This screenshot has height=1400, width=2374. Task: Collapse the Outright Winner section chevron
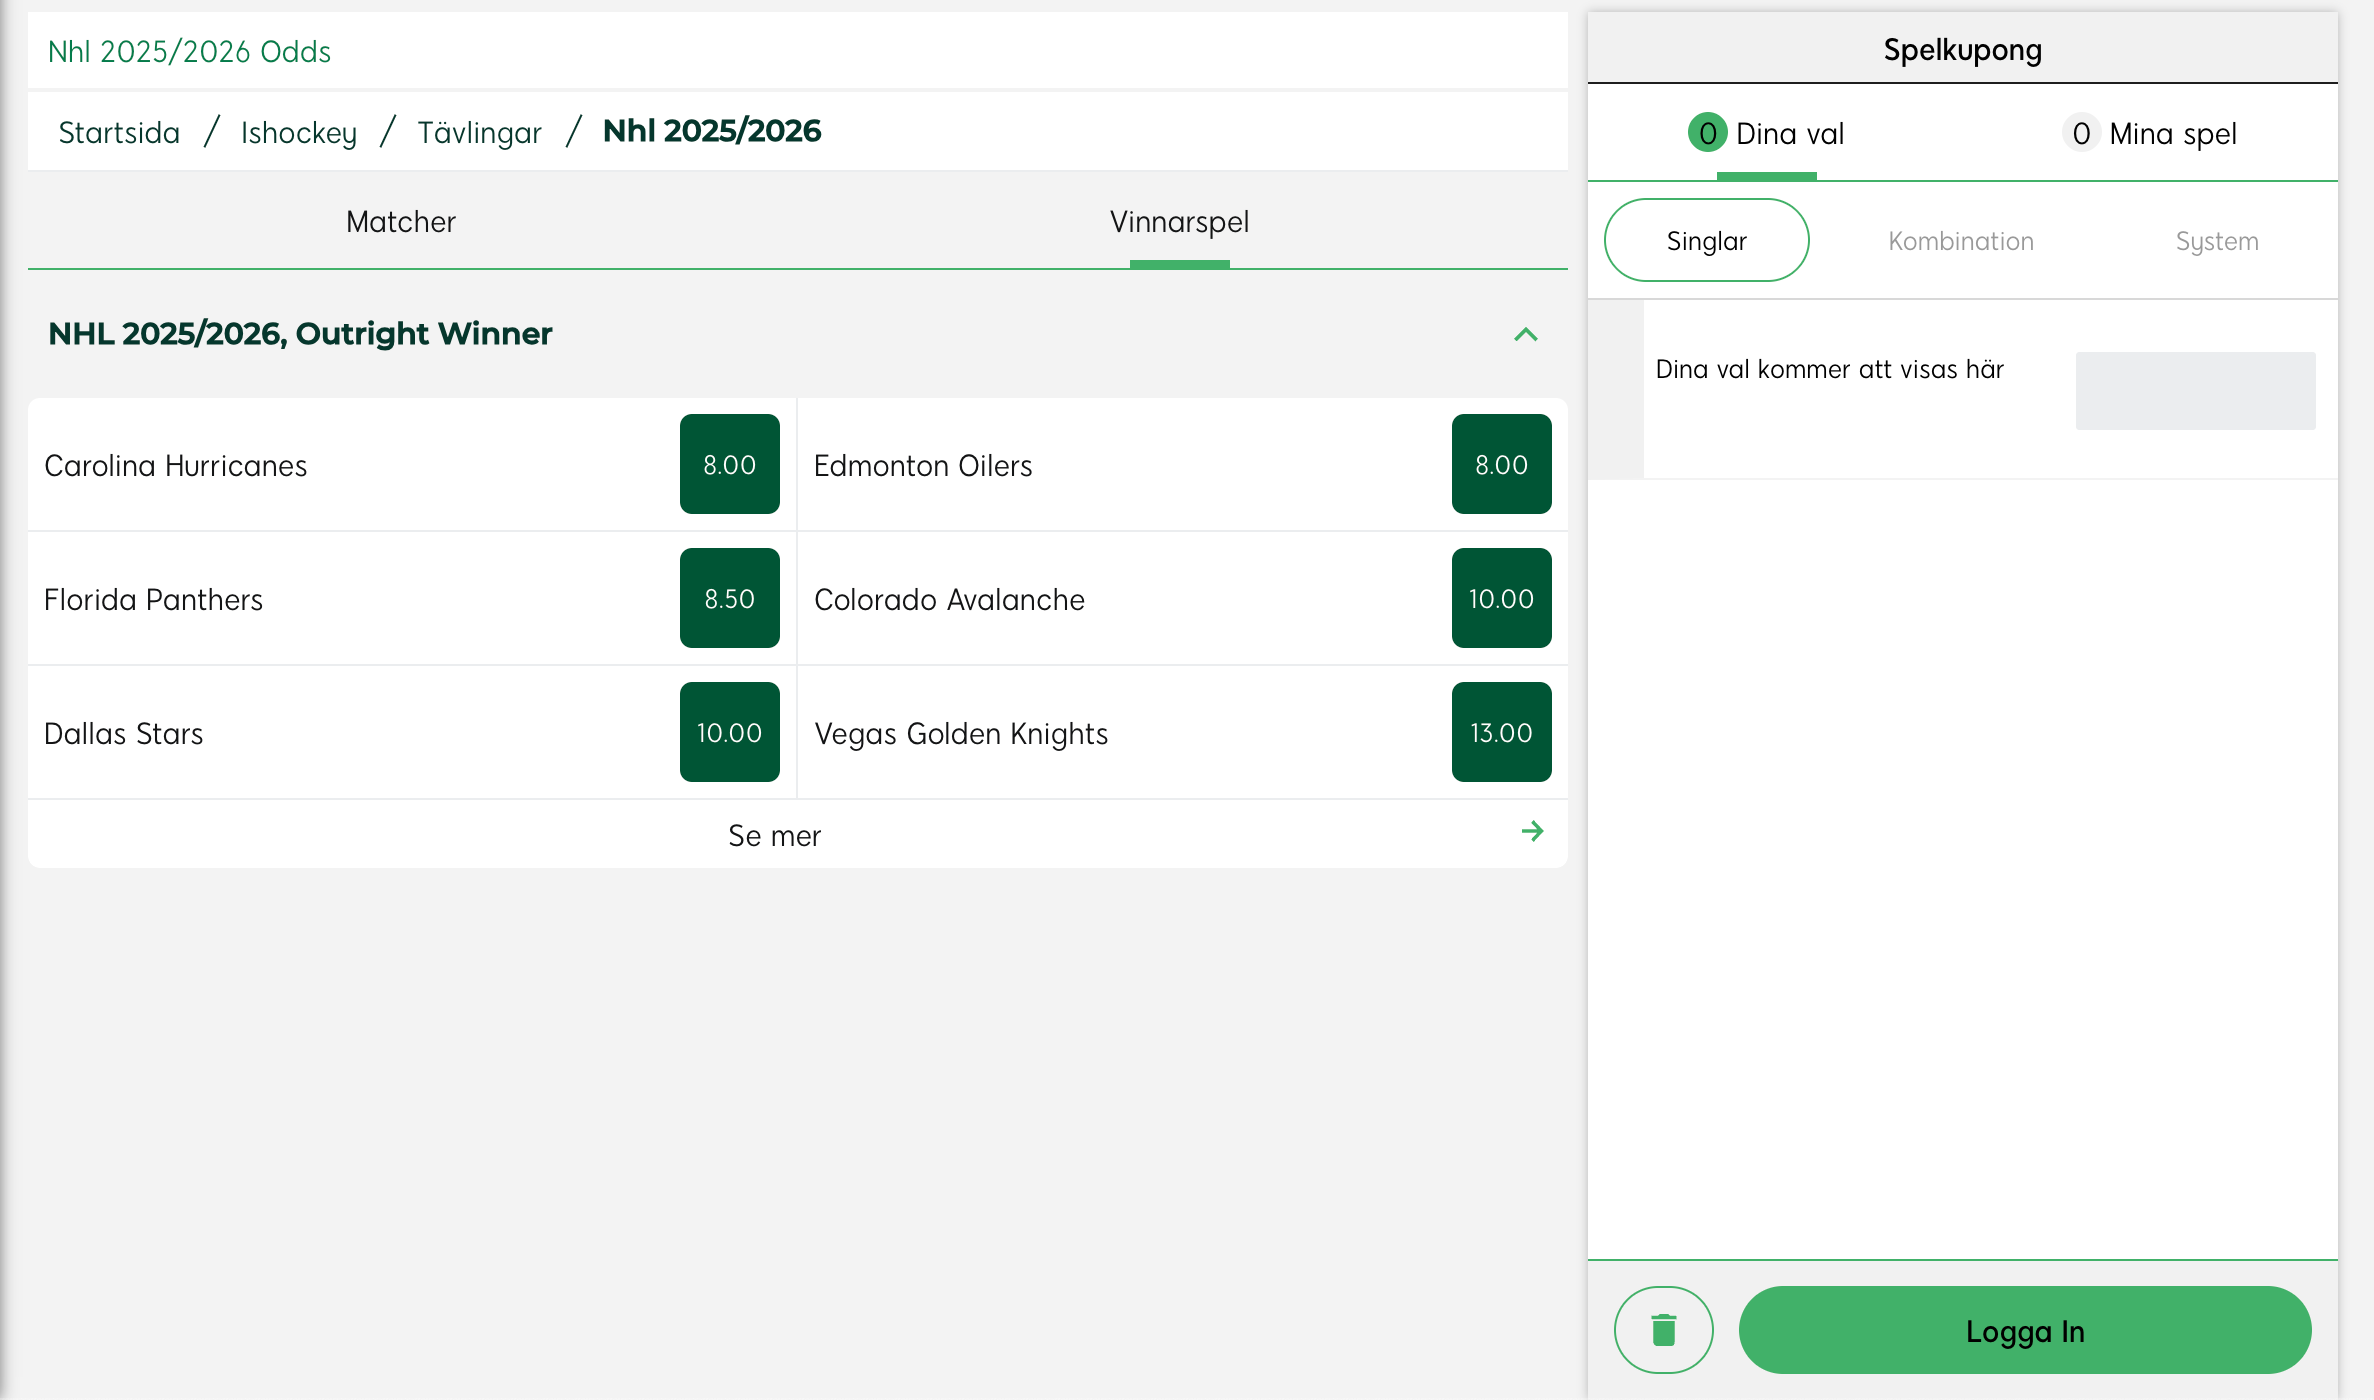pos(1525,335)
